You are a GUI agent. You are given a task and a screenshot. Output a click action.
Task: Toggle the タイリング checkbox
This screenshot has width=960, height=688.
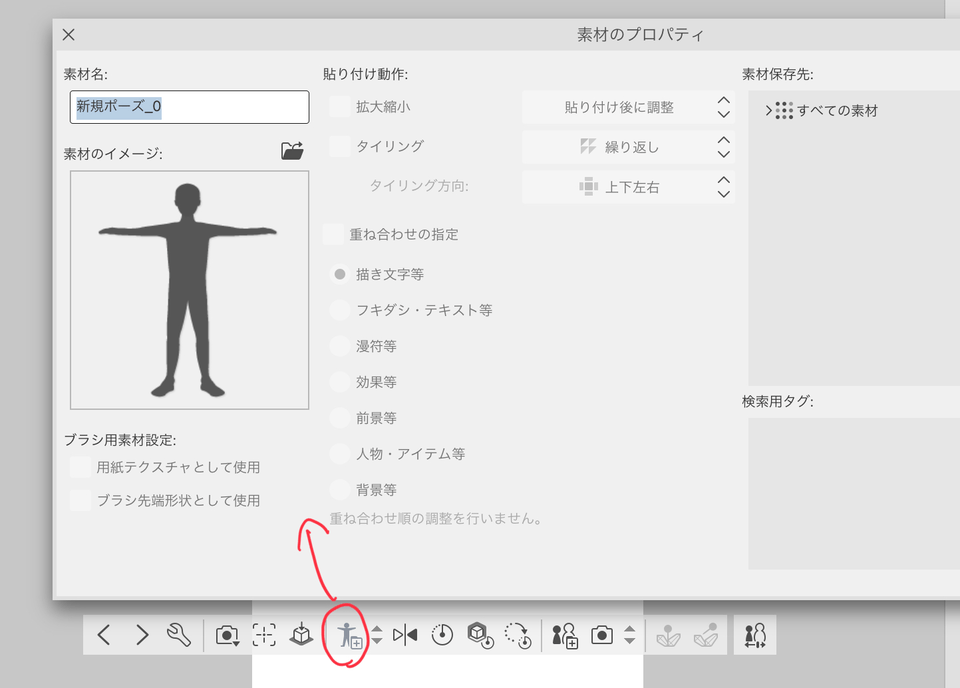click(x=340, y=146)
